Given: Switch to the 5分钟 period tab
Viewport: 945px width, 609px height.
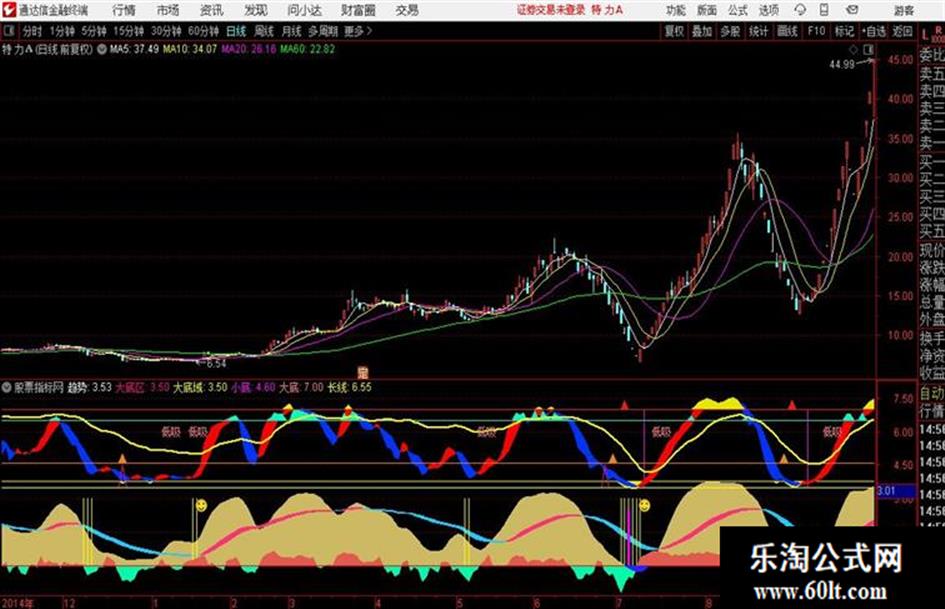Looking at the screenshot, I should (x=93, y=31).
